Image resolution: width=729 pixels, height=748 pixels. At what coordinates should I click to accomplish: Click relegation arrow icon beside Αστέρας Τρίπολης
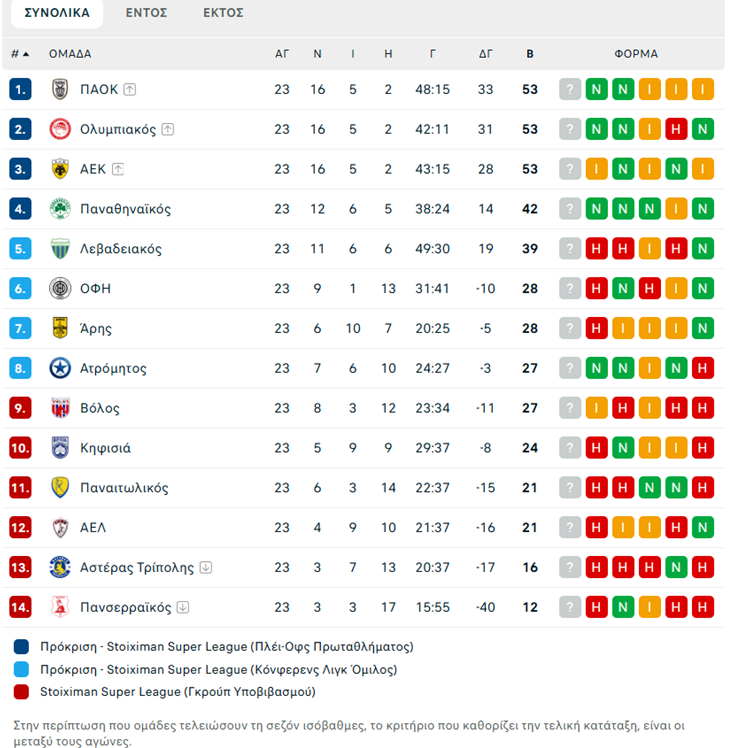click(206, 567)
